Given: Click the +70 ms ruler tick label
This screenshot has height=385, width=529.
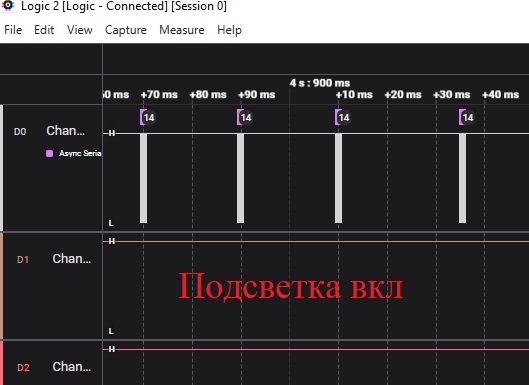Looking at the screenshot, I should (x=159, y=94).
